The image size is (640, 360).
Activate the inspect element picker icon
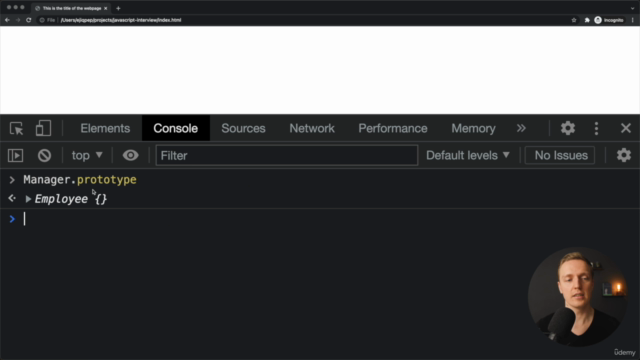pyautogui.click(x=16, y=129)
